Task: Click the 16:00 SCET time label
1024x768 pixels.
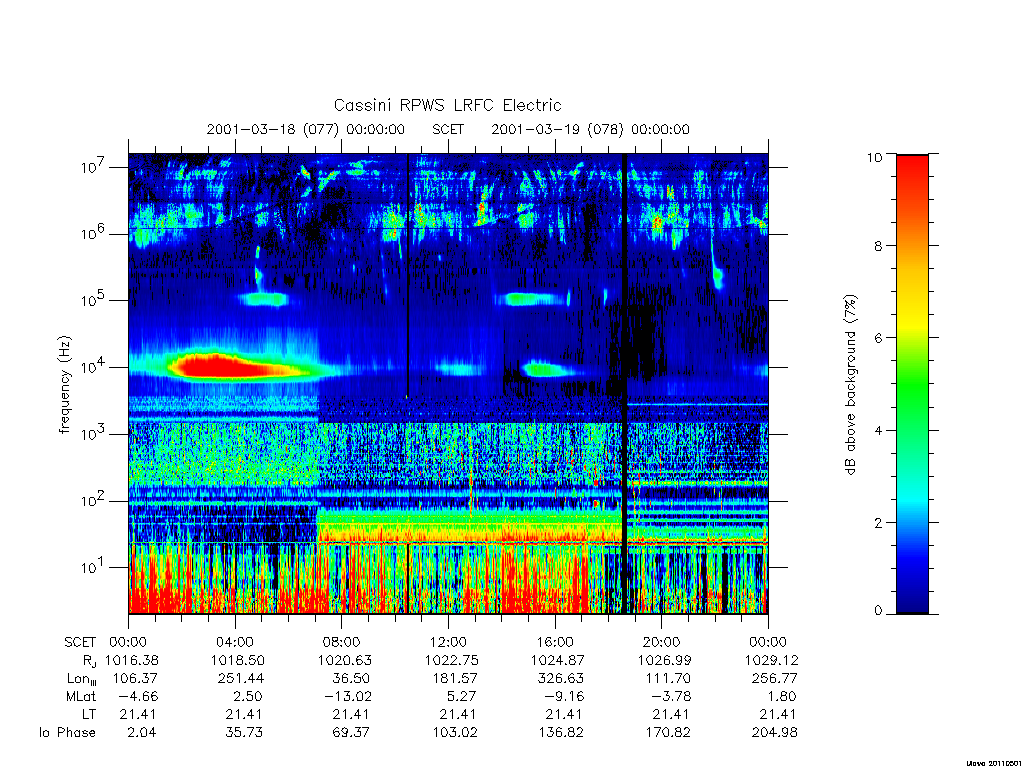Action: pos(554,642)
